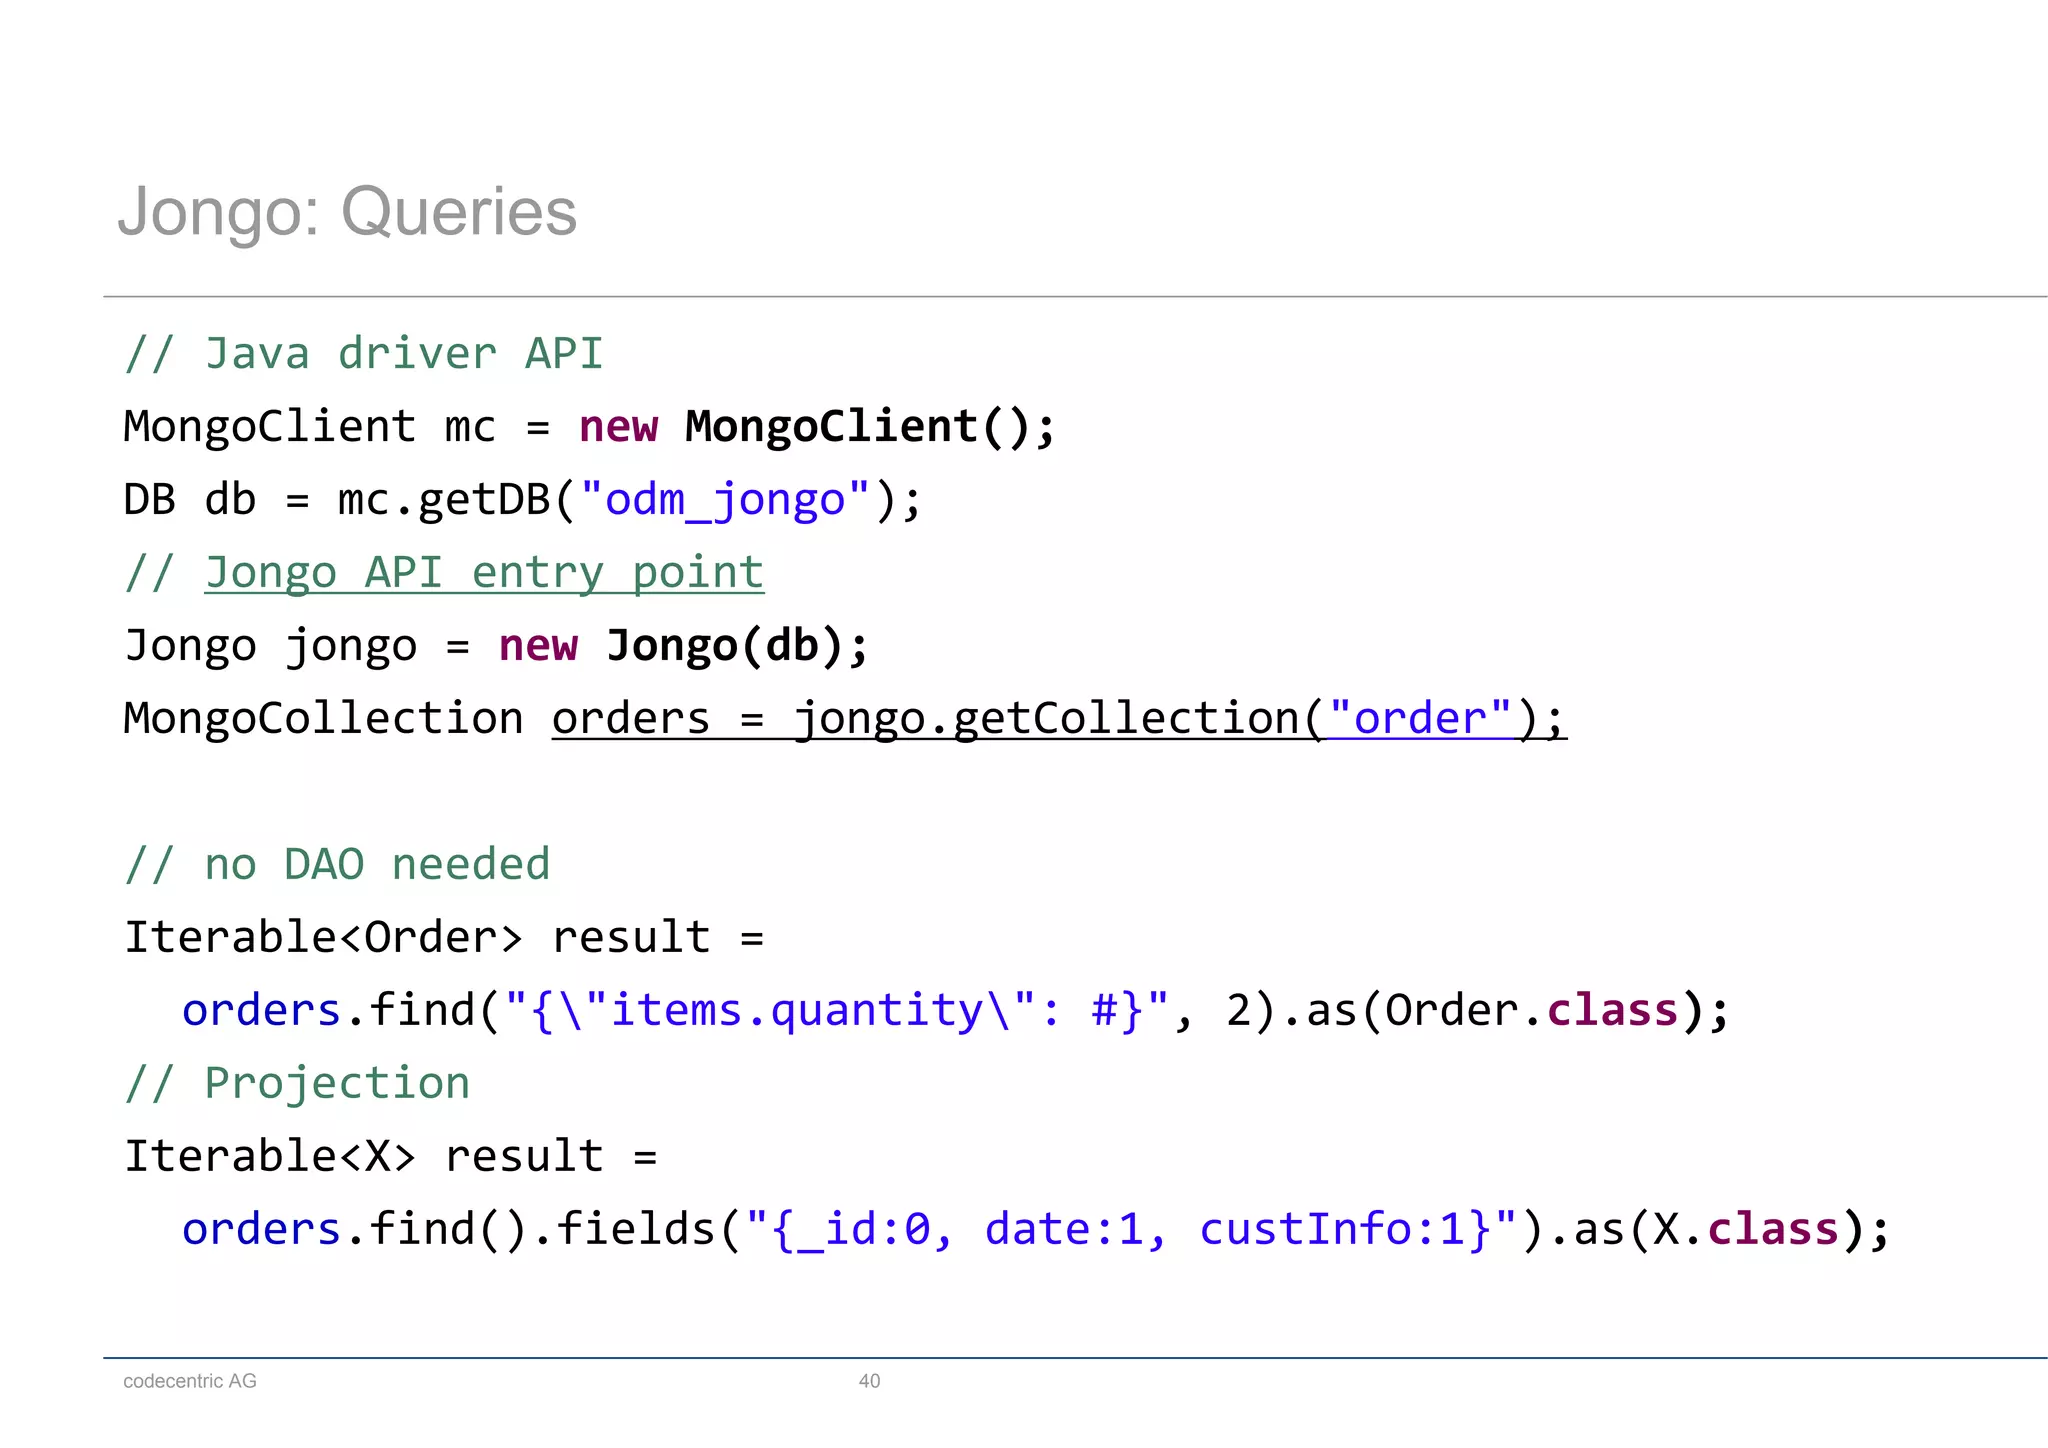Click the line 'Jongo jongo = new Jongo(db);'
This screenshot has height=1448, width=2048.
pos(496,646)
